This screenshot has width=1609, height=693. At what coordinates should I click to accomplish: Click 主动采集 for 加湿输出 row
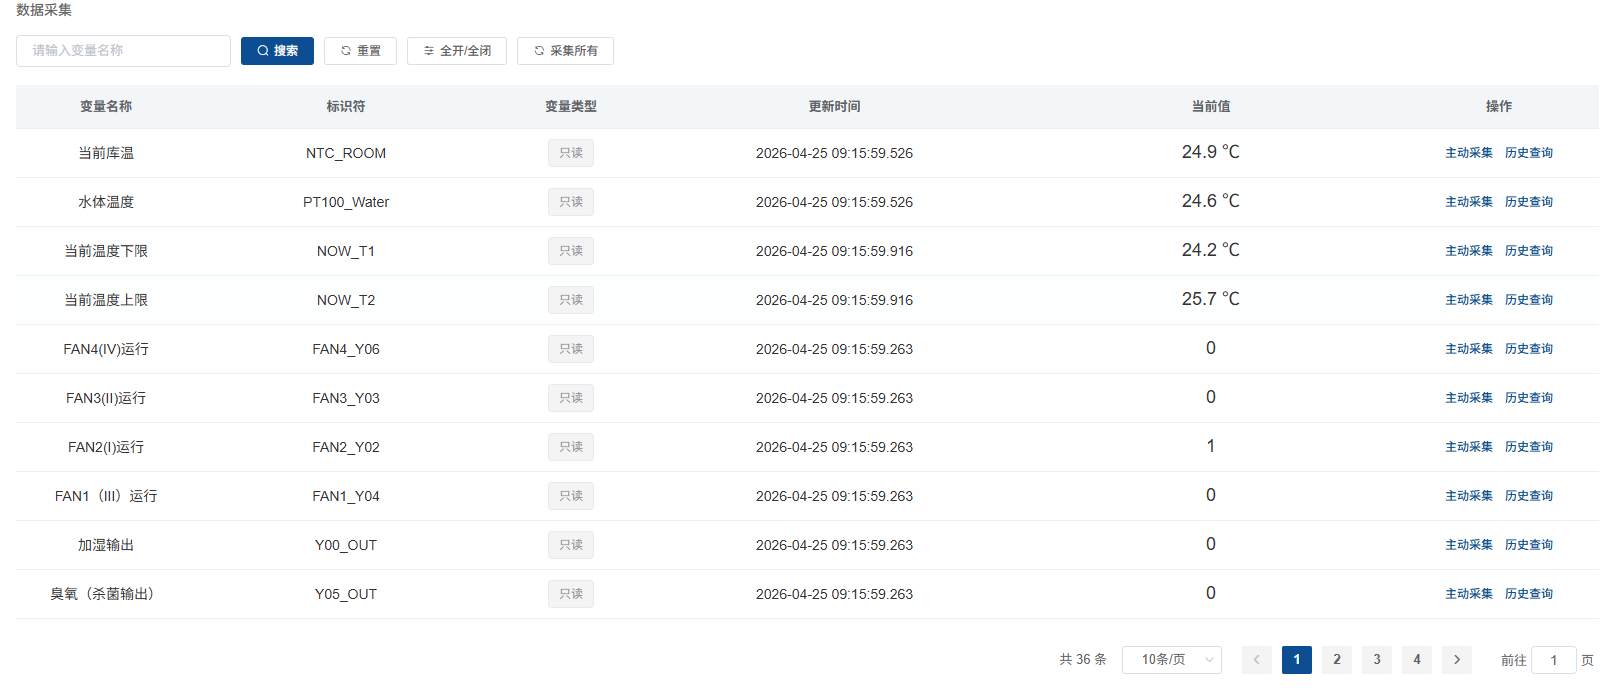pyautogui.click(x=1469, y=545)
